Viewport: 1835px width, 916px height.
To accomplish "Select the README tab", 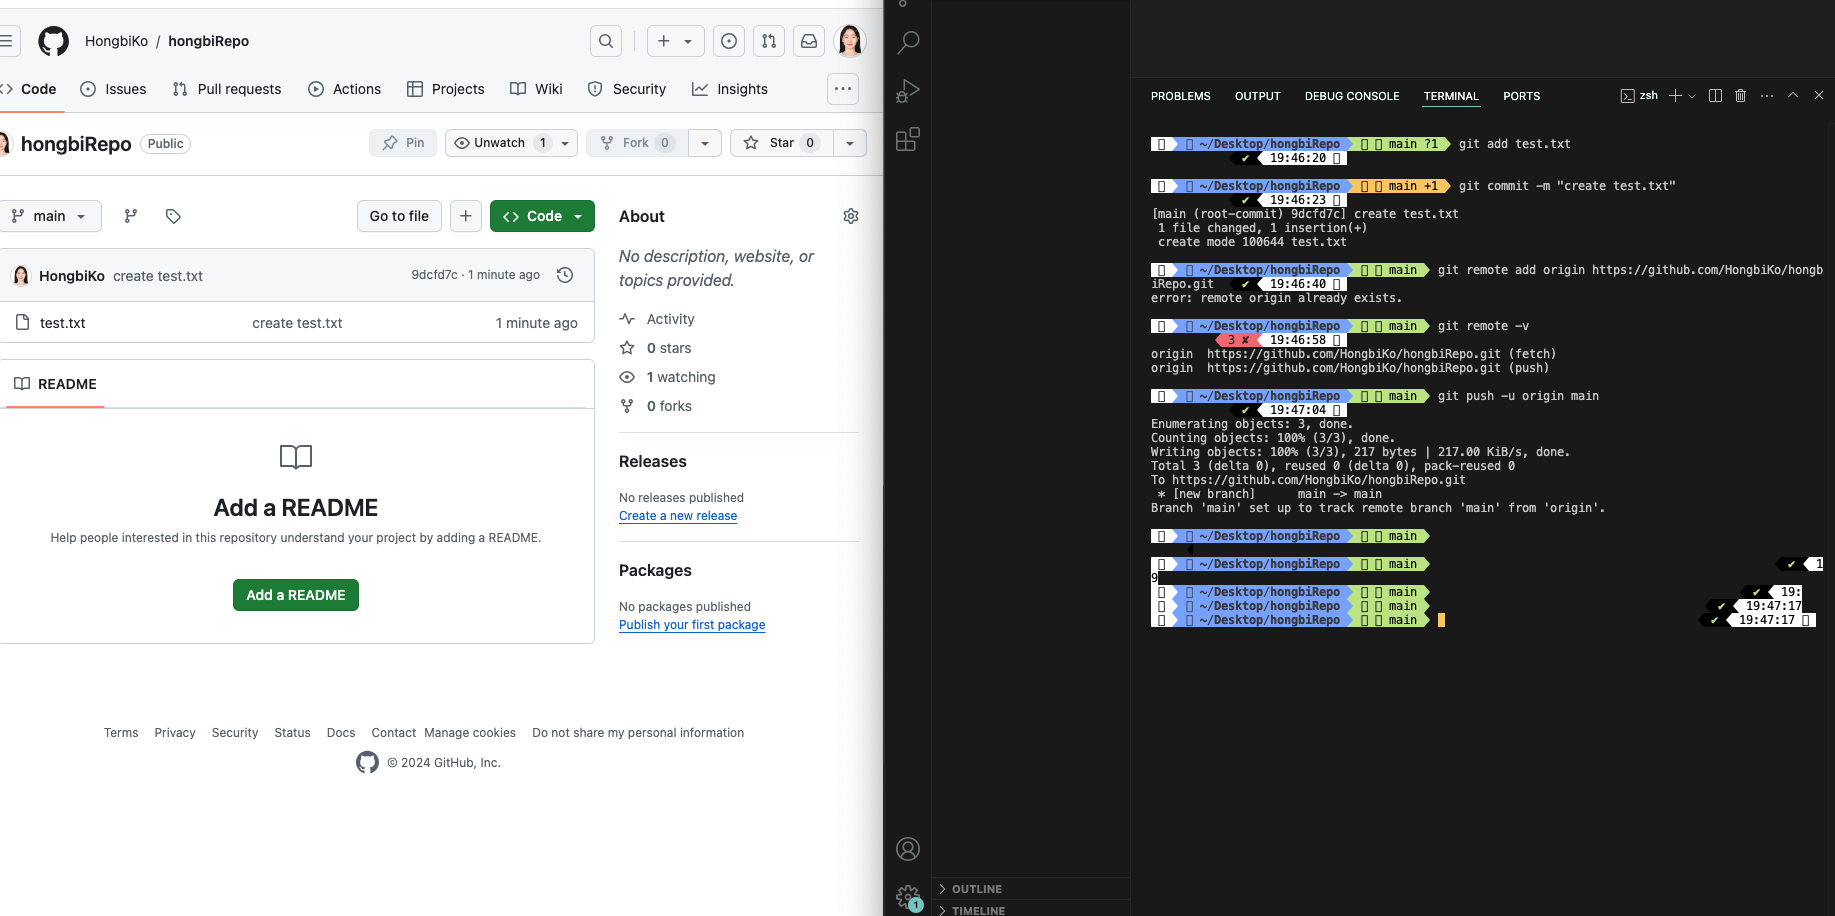I will click(56, 384).
